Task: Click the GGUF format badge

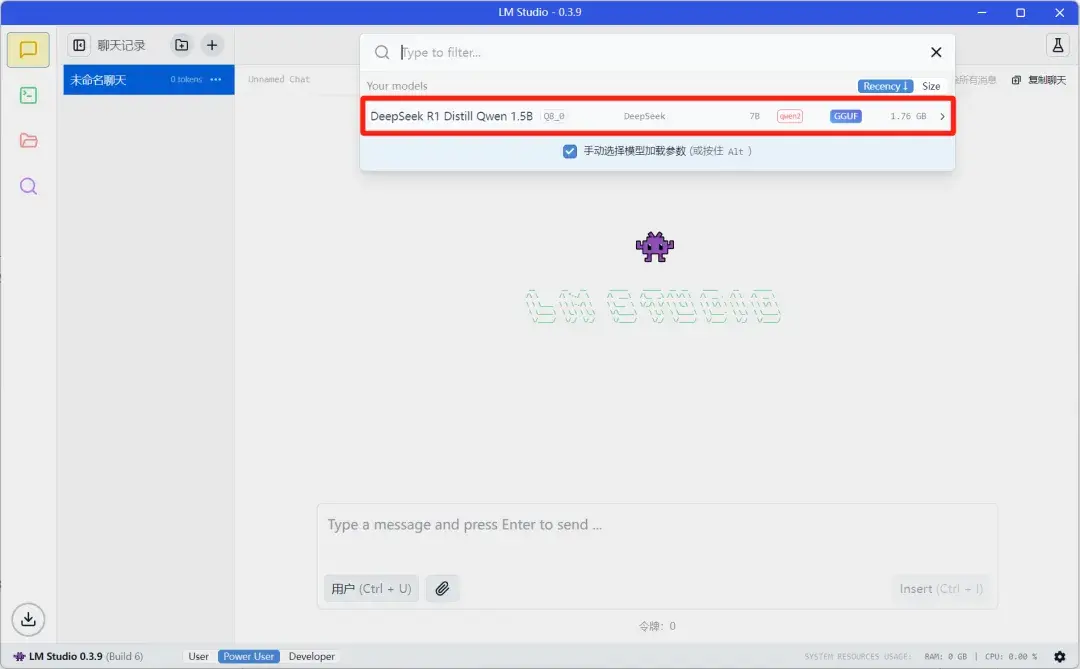Action: point(846,116)
